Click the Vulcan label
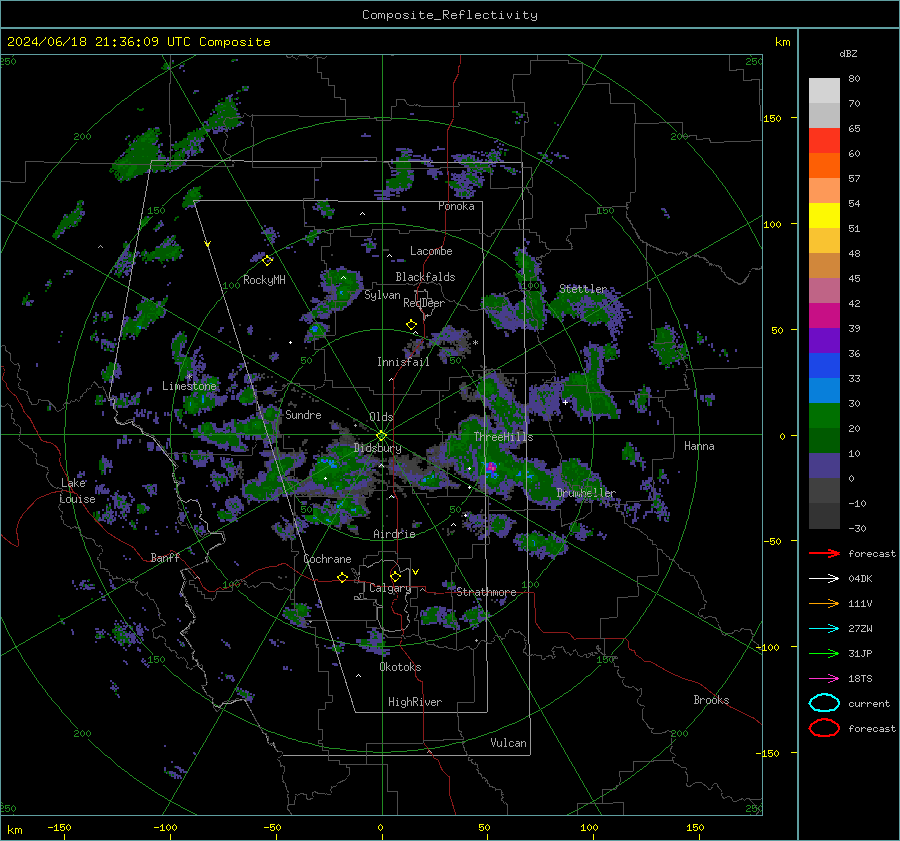Image resolution: width=900 pixels, height=841 pixels. (x=508, y=743)
